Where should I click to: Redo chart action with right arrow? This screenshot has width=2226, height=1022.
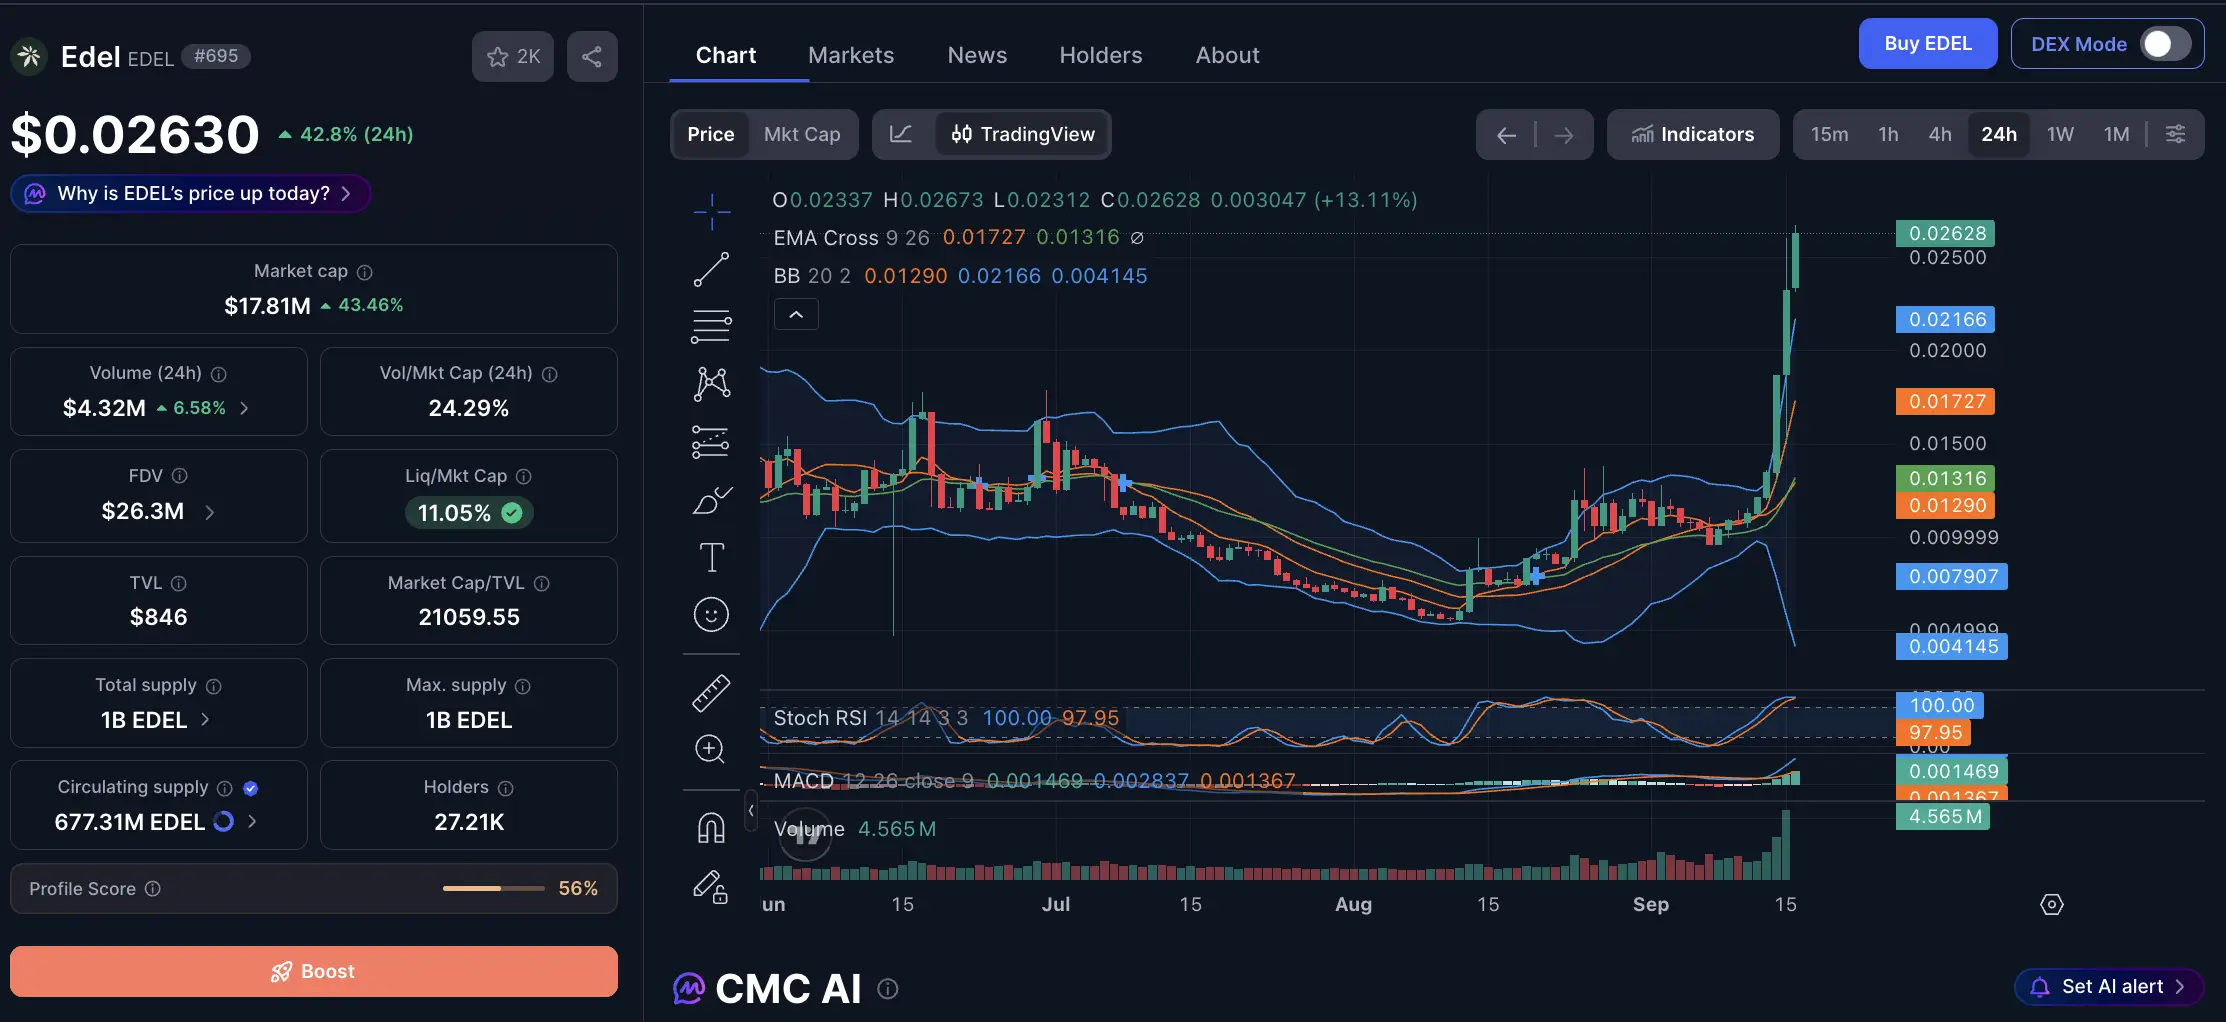coord(1564,135)
